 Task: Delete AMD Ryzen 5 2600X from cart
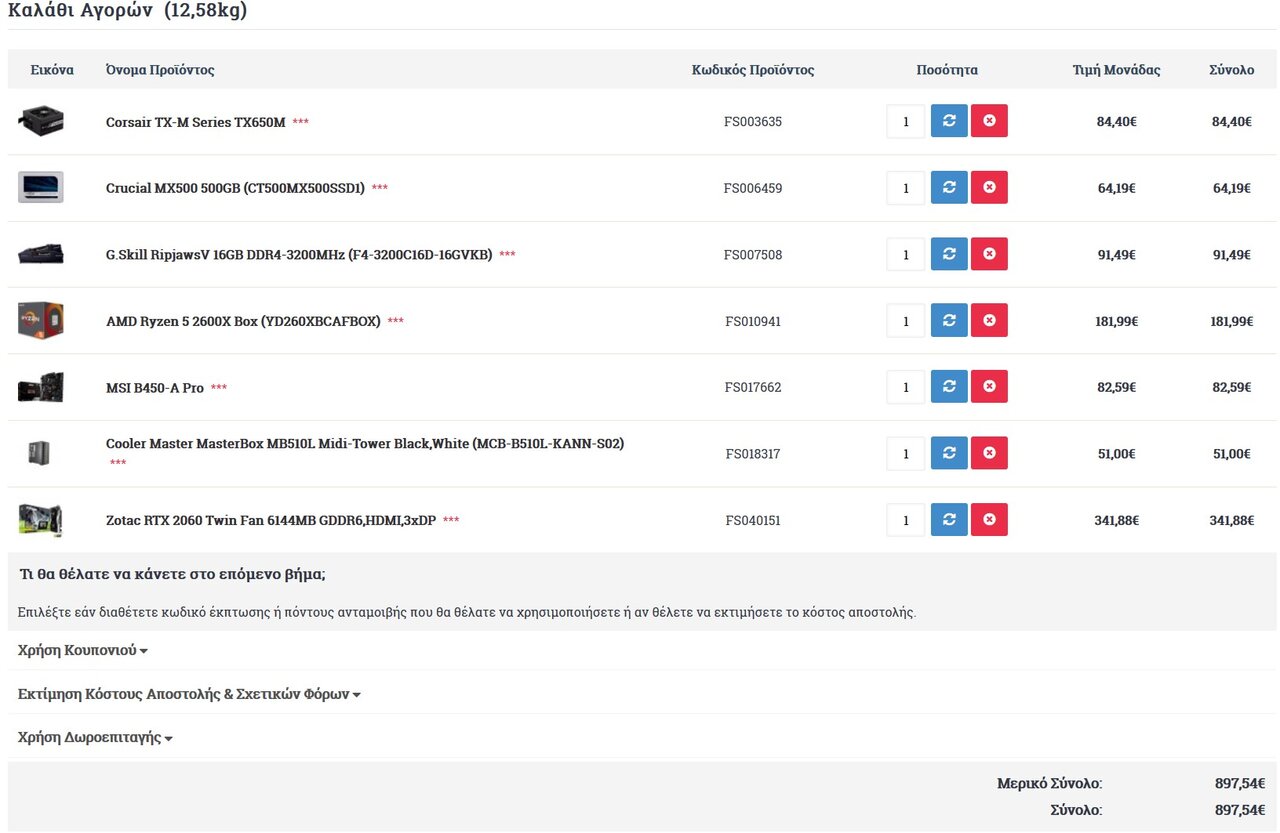(989, 320)
